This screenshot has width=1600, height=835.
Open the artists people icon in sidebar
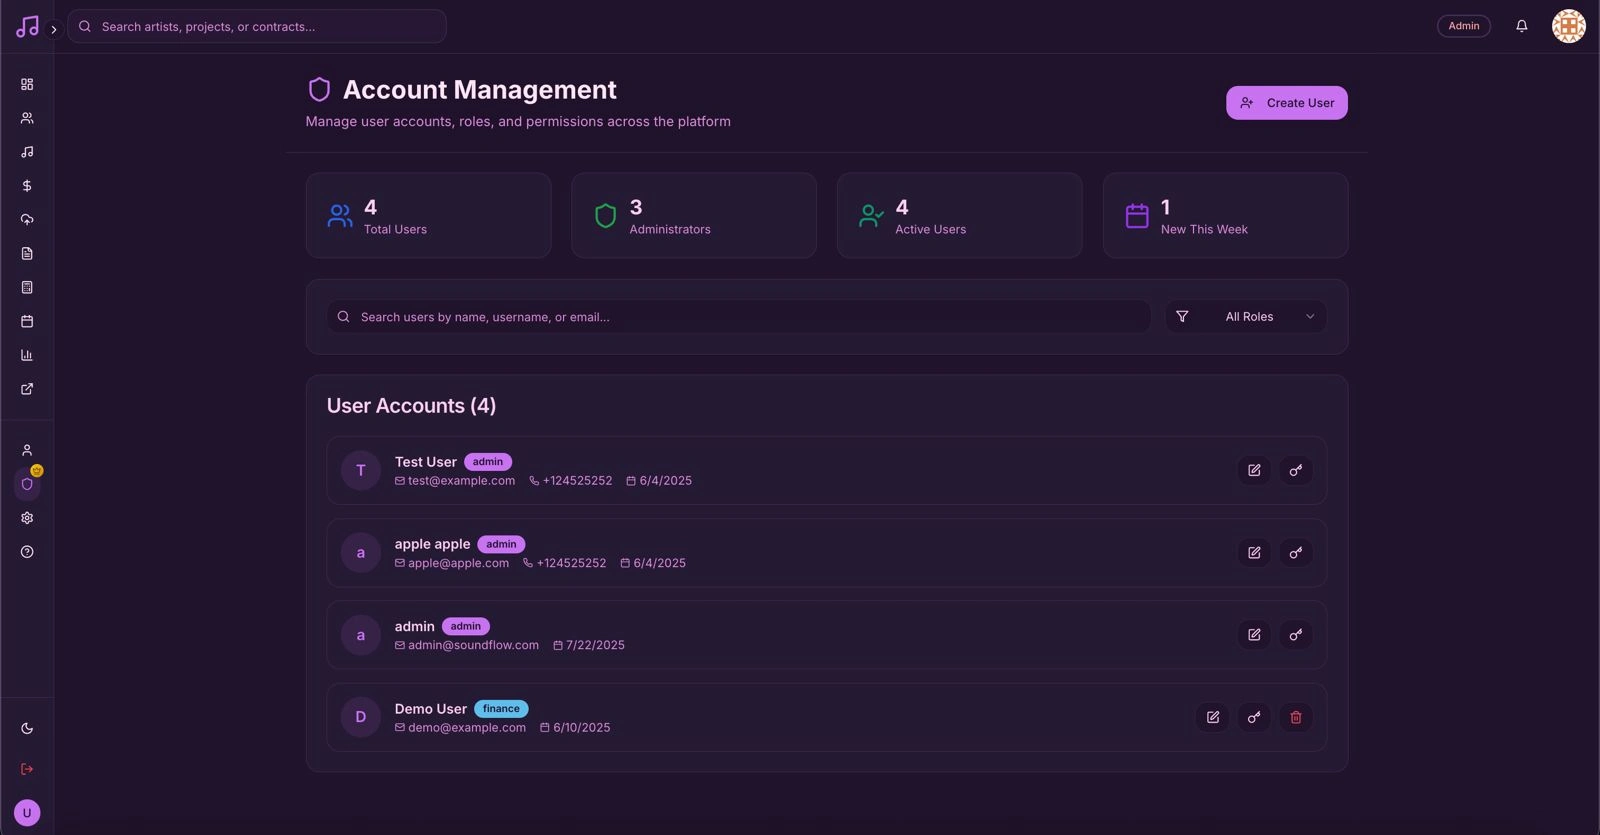point(27,118)
